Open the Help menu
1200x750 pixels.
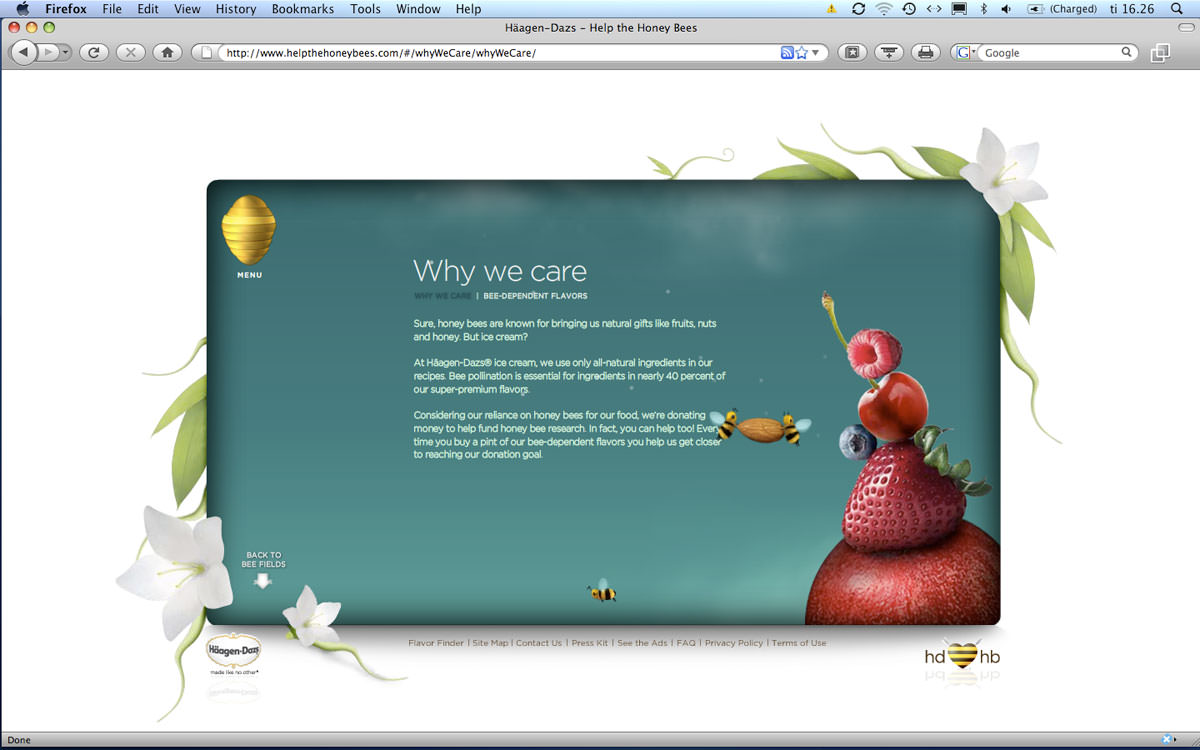pyautogui.click(x=468, y=9)
